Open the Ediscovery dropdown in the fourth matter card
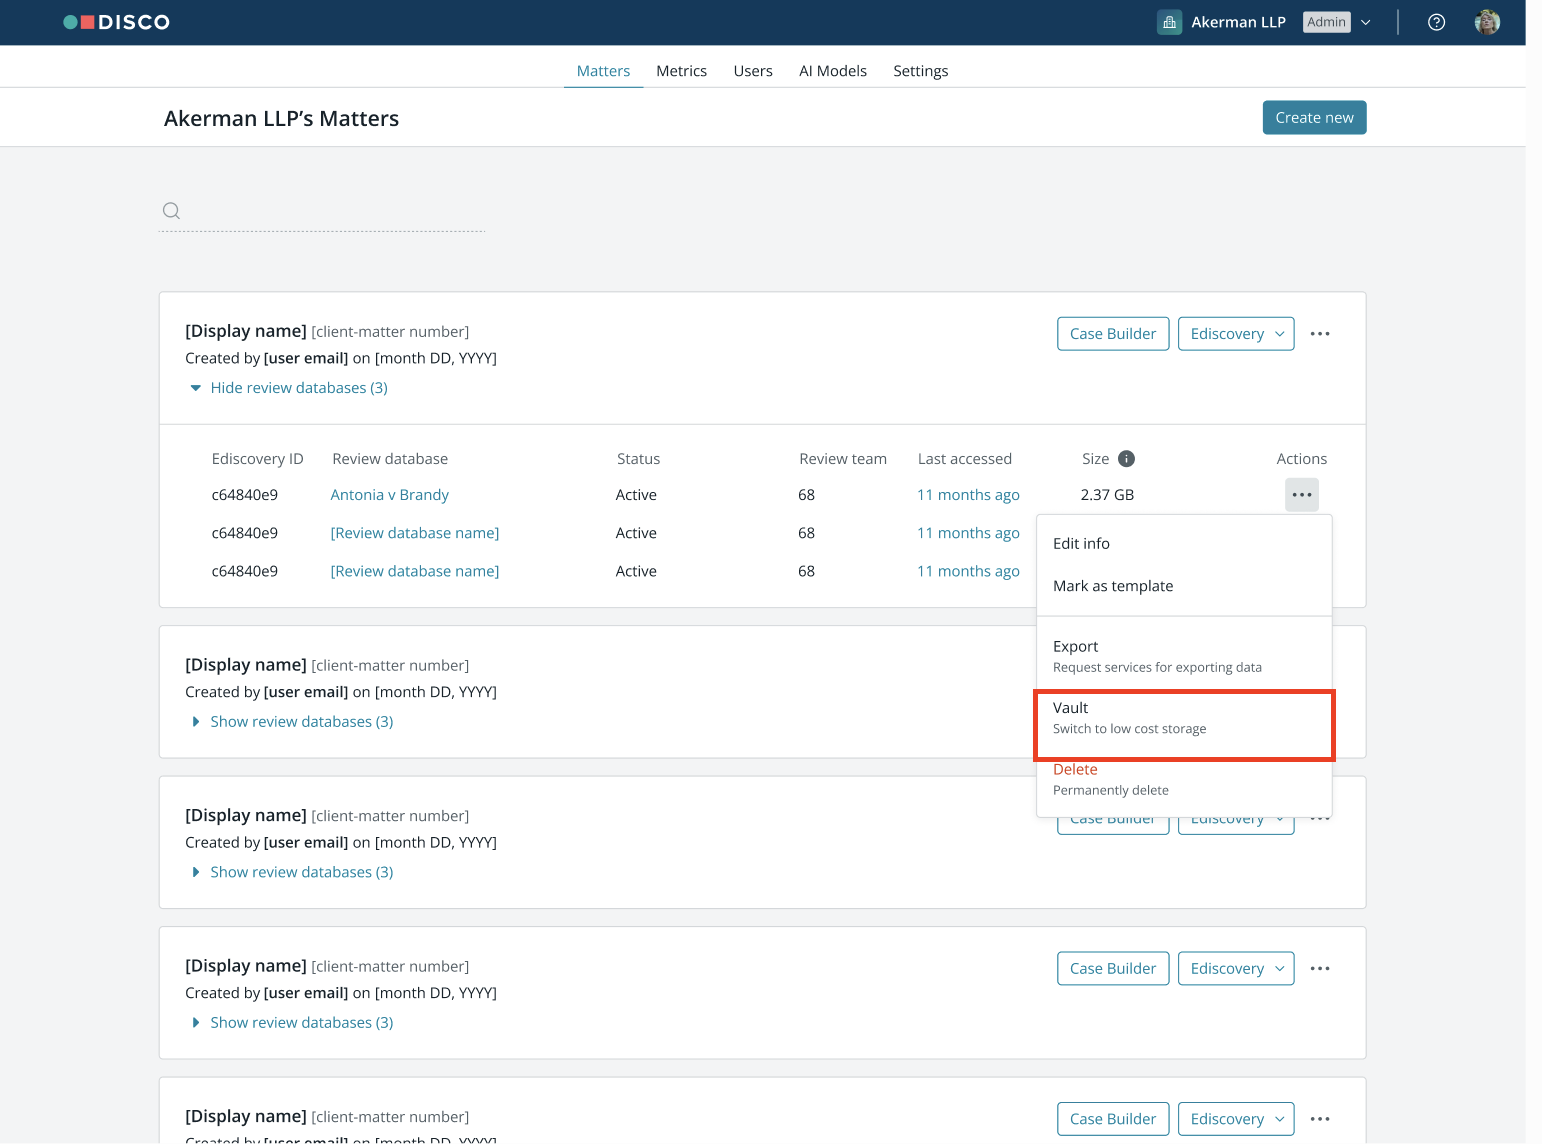The height and width of the screenshot is (1144, 1542). pos(1236,968)
